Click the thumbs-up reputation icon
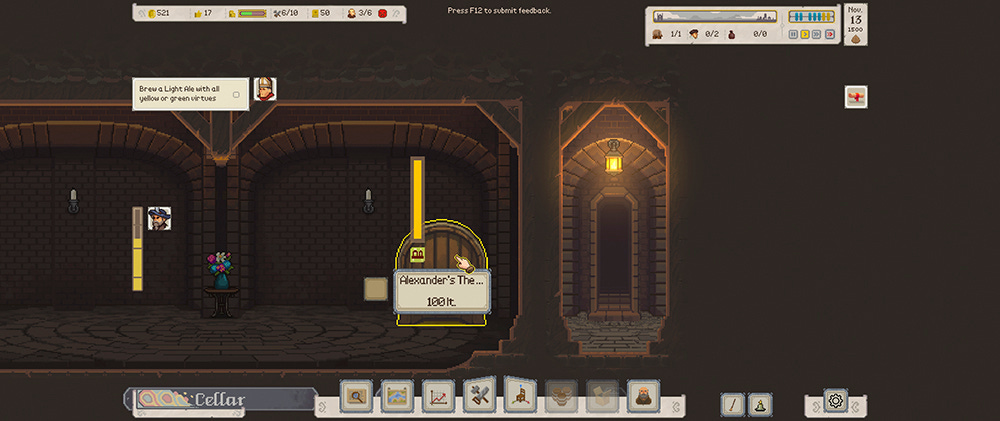1000x421 pixels. (198, 13)
